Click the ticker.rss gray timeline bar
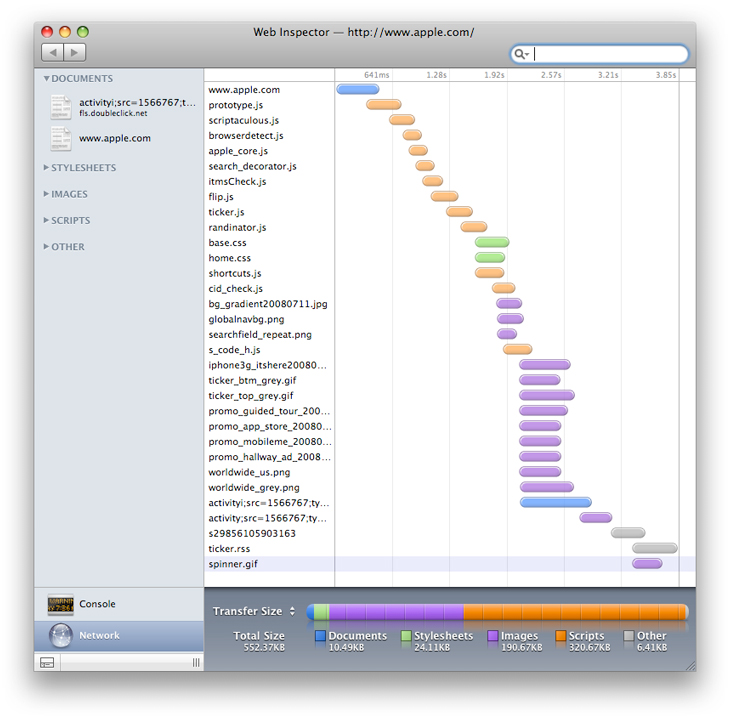Viewport: 731px width, 719px height. 655,548
